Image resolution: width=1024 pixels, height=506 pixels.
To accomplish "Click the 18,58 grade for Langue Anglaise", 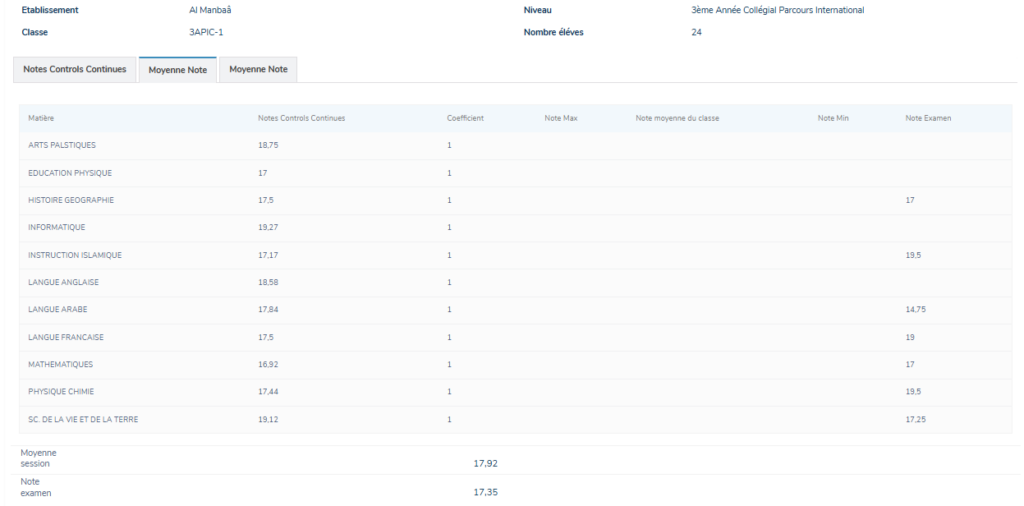I will (268, 282).
